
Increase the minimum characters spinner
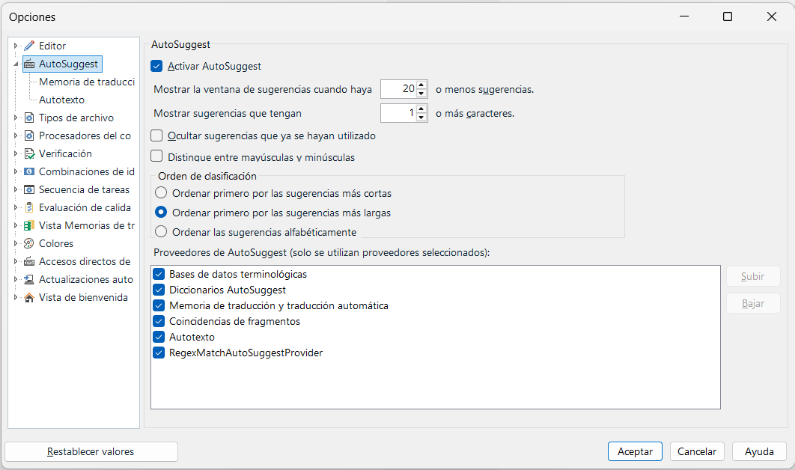click(421, 109)
